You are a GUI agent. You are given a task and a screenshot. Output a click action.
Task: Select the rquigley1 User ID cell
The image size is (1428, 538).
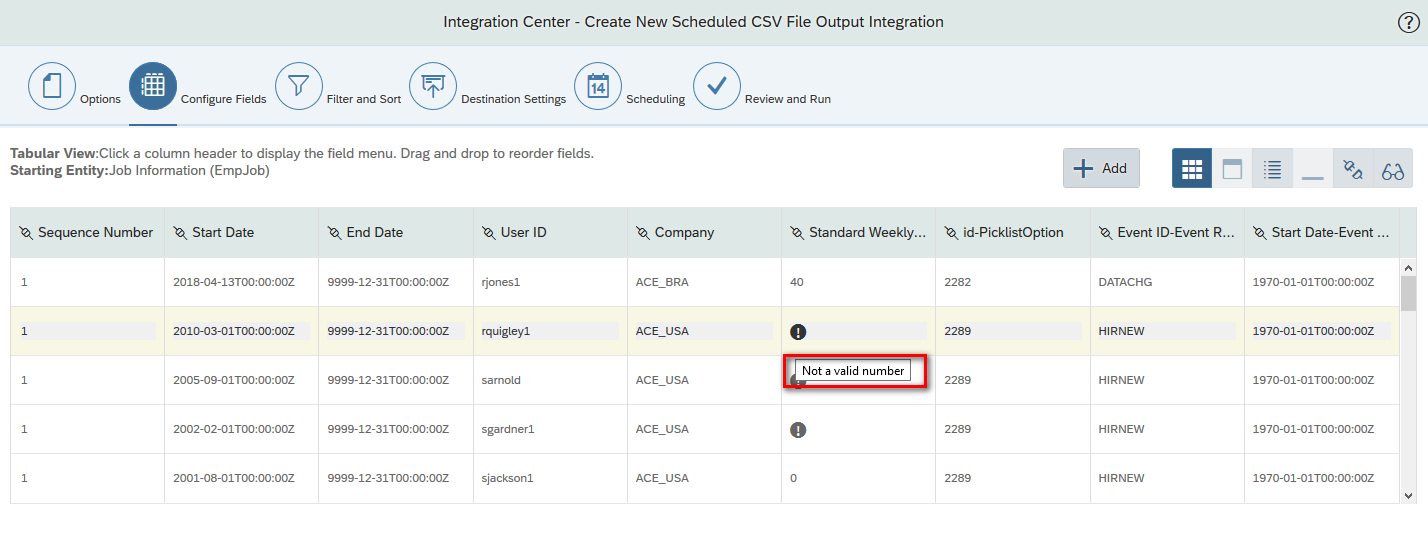coord(550,331)
